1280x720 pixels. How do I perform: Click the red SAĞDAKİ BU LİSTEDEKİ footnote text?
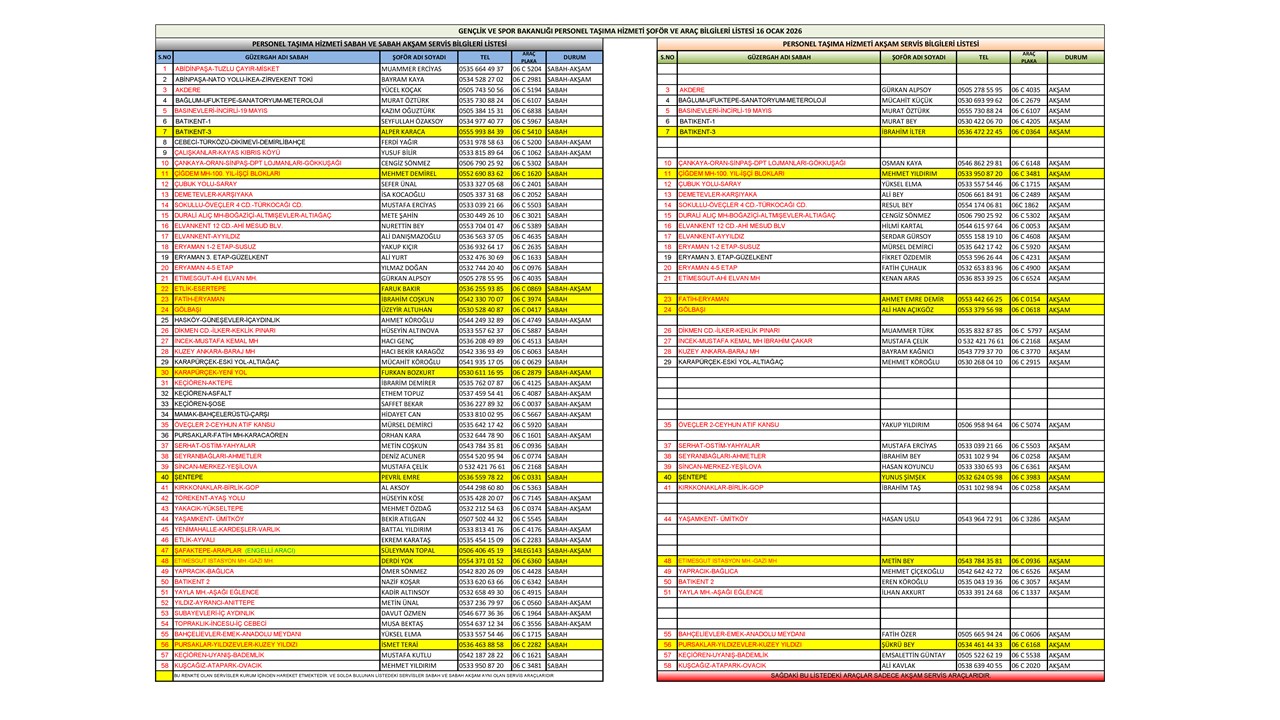(x=880, y=676)
